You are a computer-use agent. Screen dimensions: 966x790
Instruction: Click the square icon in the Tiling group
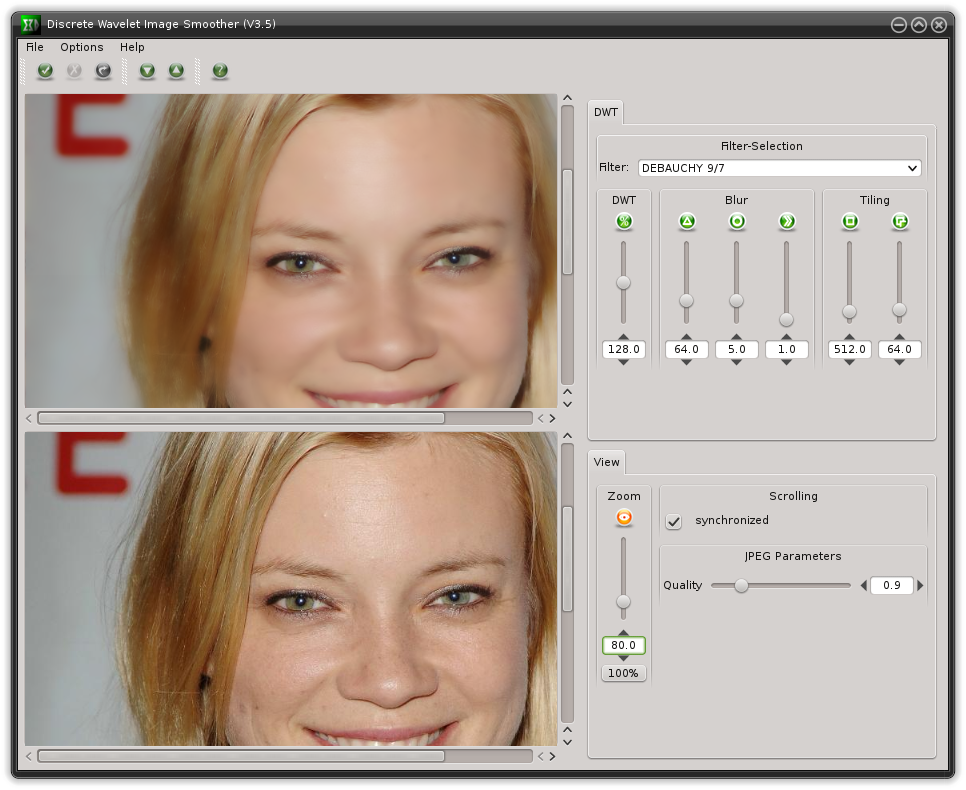coord(849,222)
